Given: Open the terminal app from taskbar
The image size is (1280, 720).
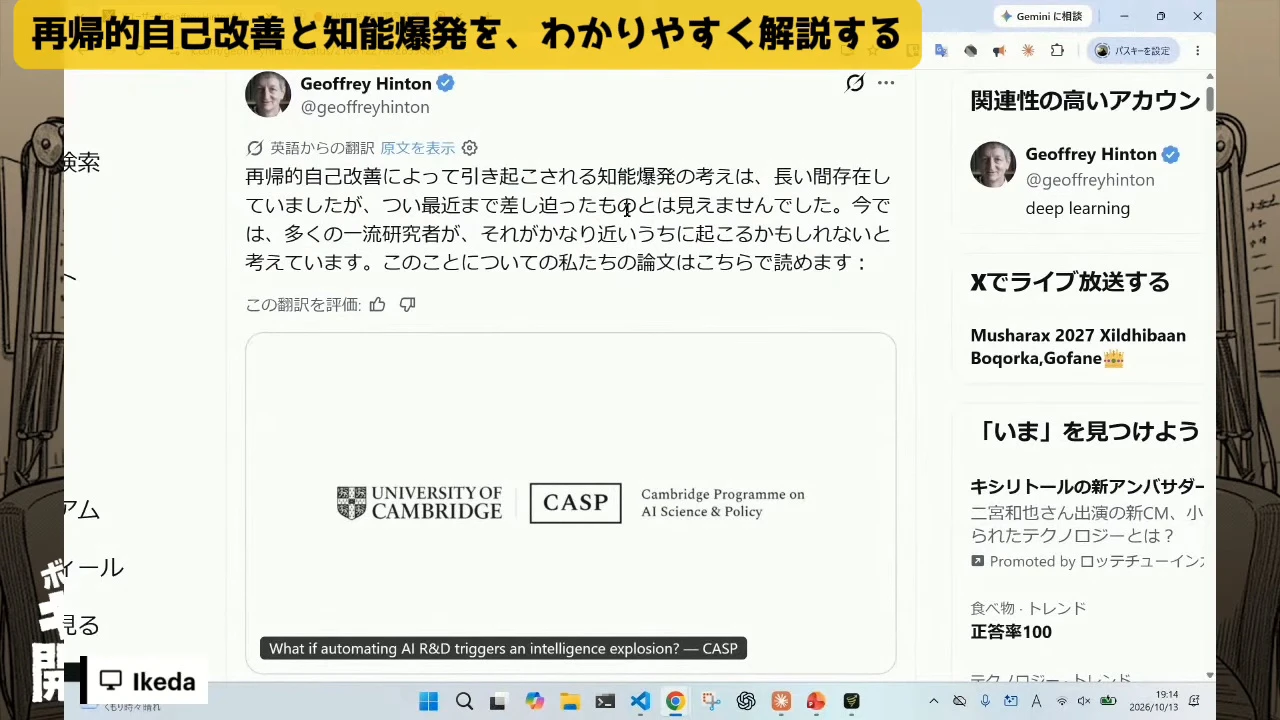Looking at the screenshot, I should (x=605, y=701).
